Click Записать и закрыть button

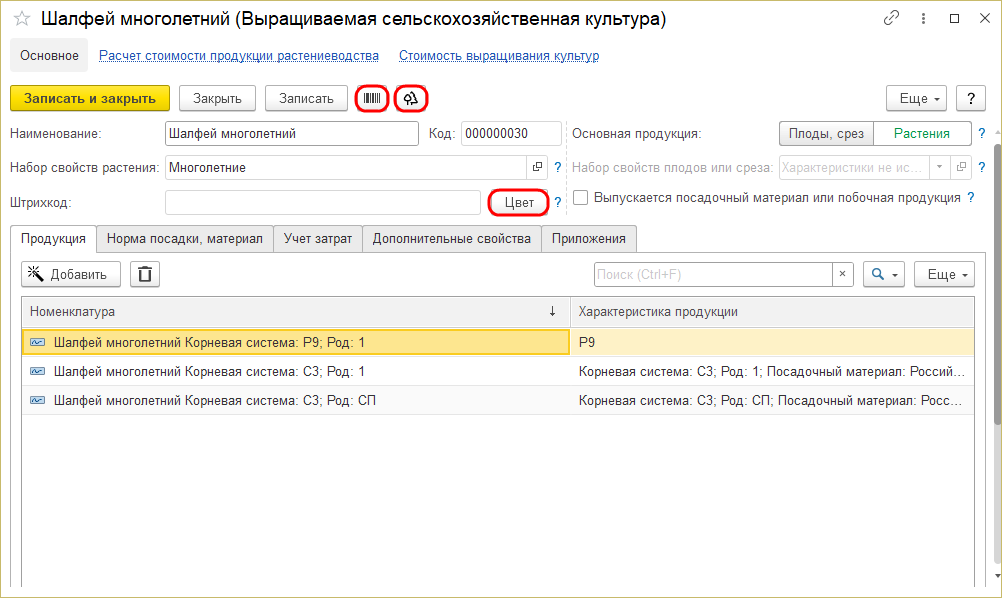point(90,98)
